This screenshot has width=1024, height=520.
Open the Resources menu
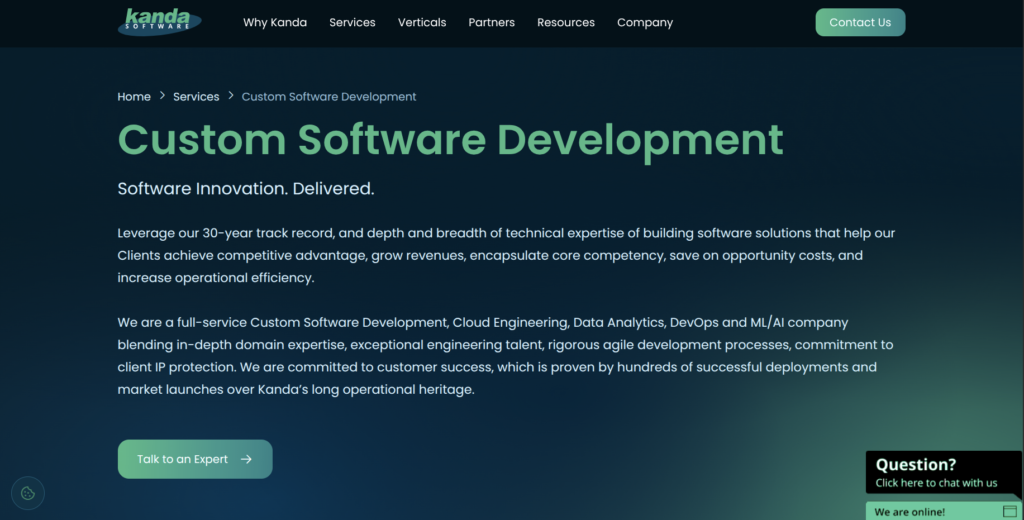click(x=566, y=22)
